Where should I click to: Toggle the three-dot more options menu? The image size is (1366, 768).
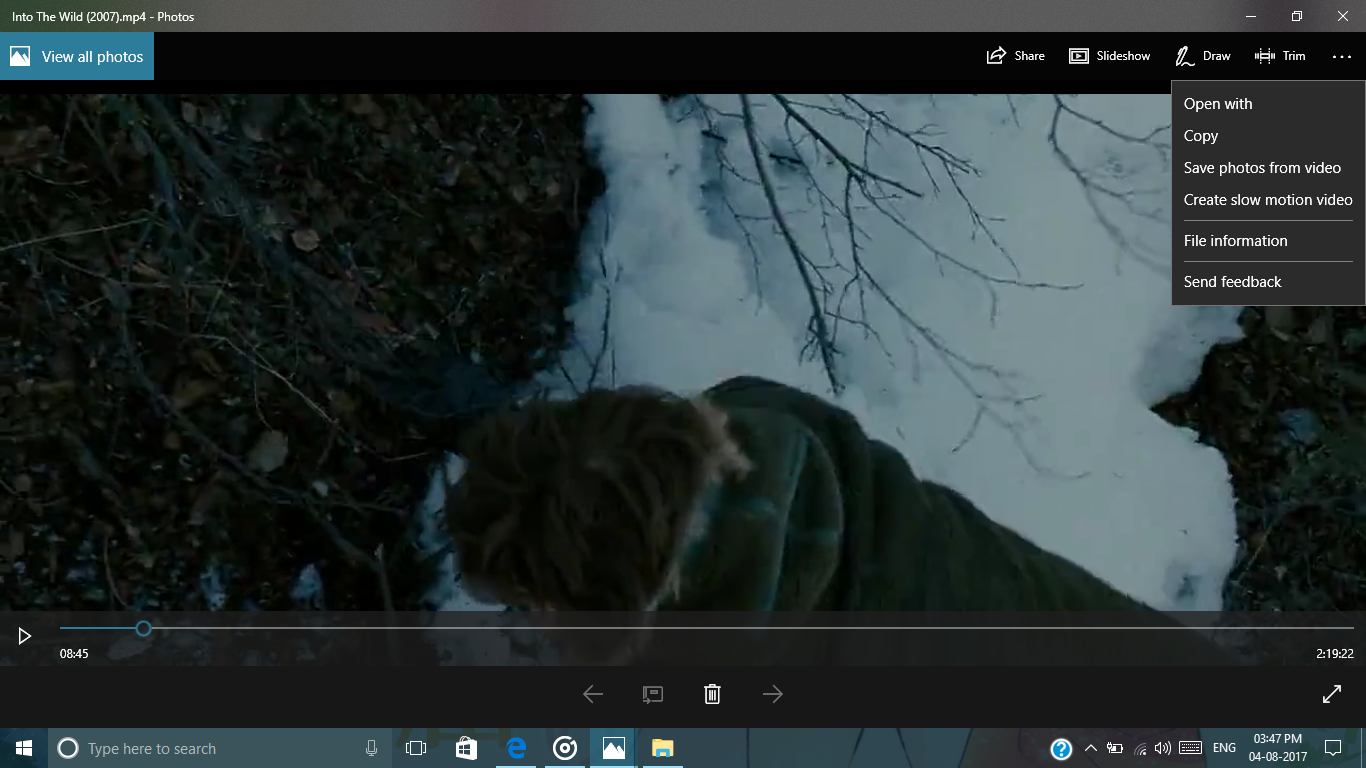1342,56
